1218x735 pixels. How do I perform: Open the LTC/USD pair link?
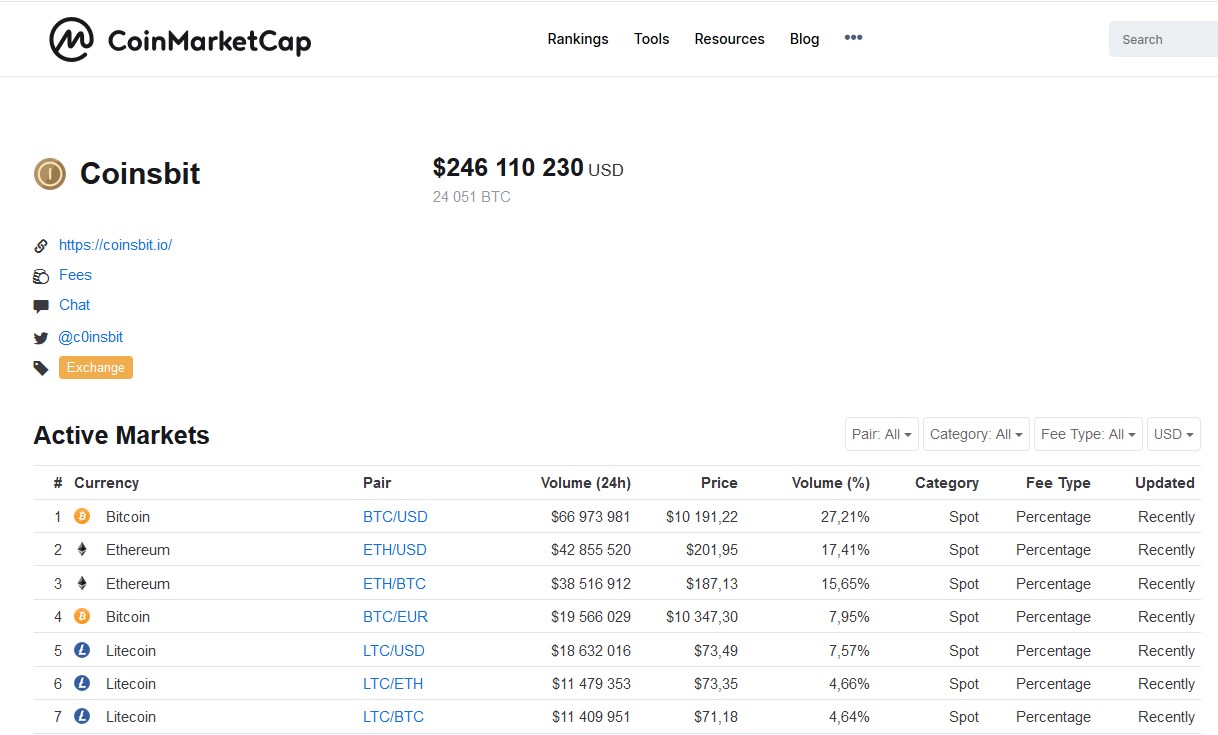point(394,651)
